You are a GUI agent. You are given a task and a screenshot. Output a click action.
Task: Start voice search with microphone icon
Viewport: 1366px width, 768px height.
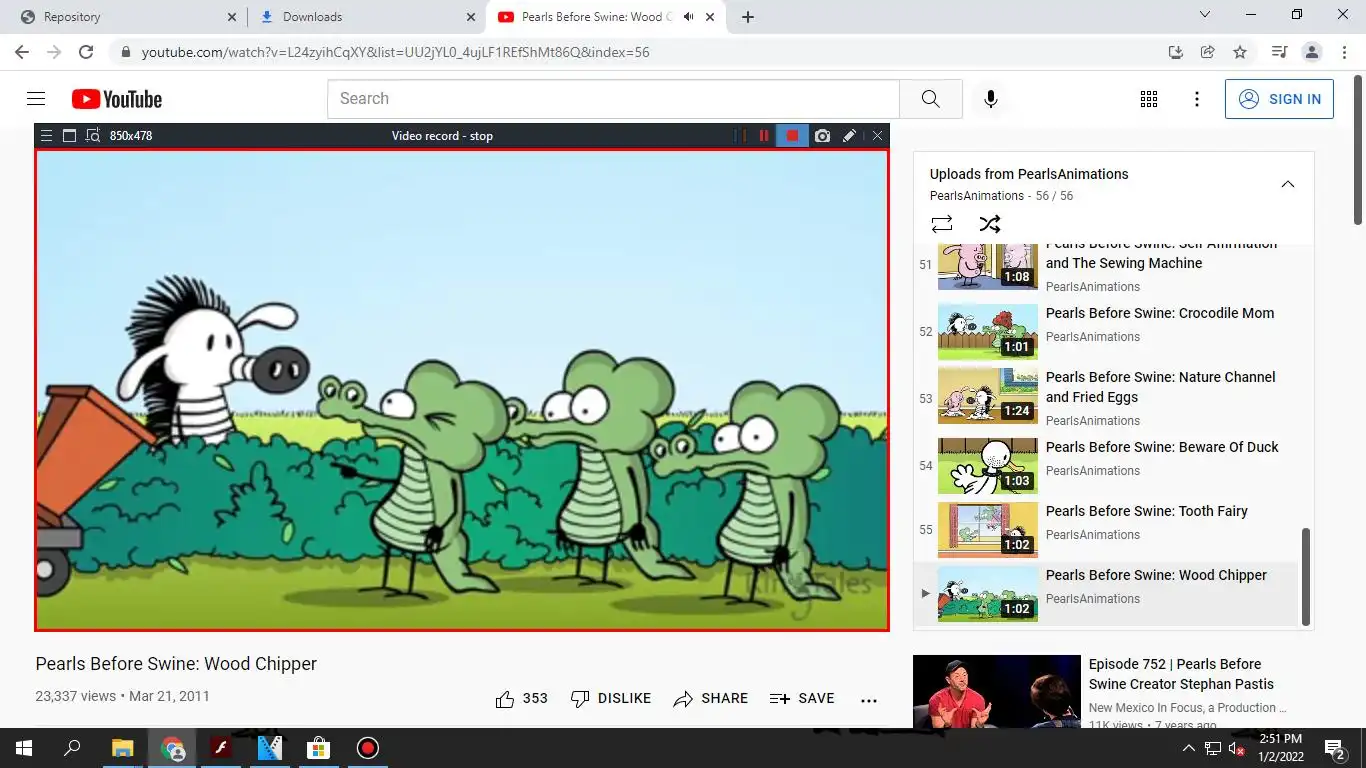pyautogui.click(x=990, y=99)
